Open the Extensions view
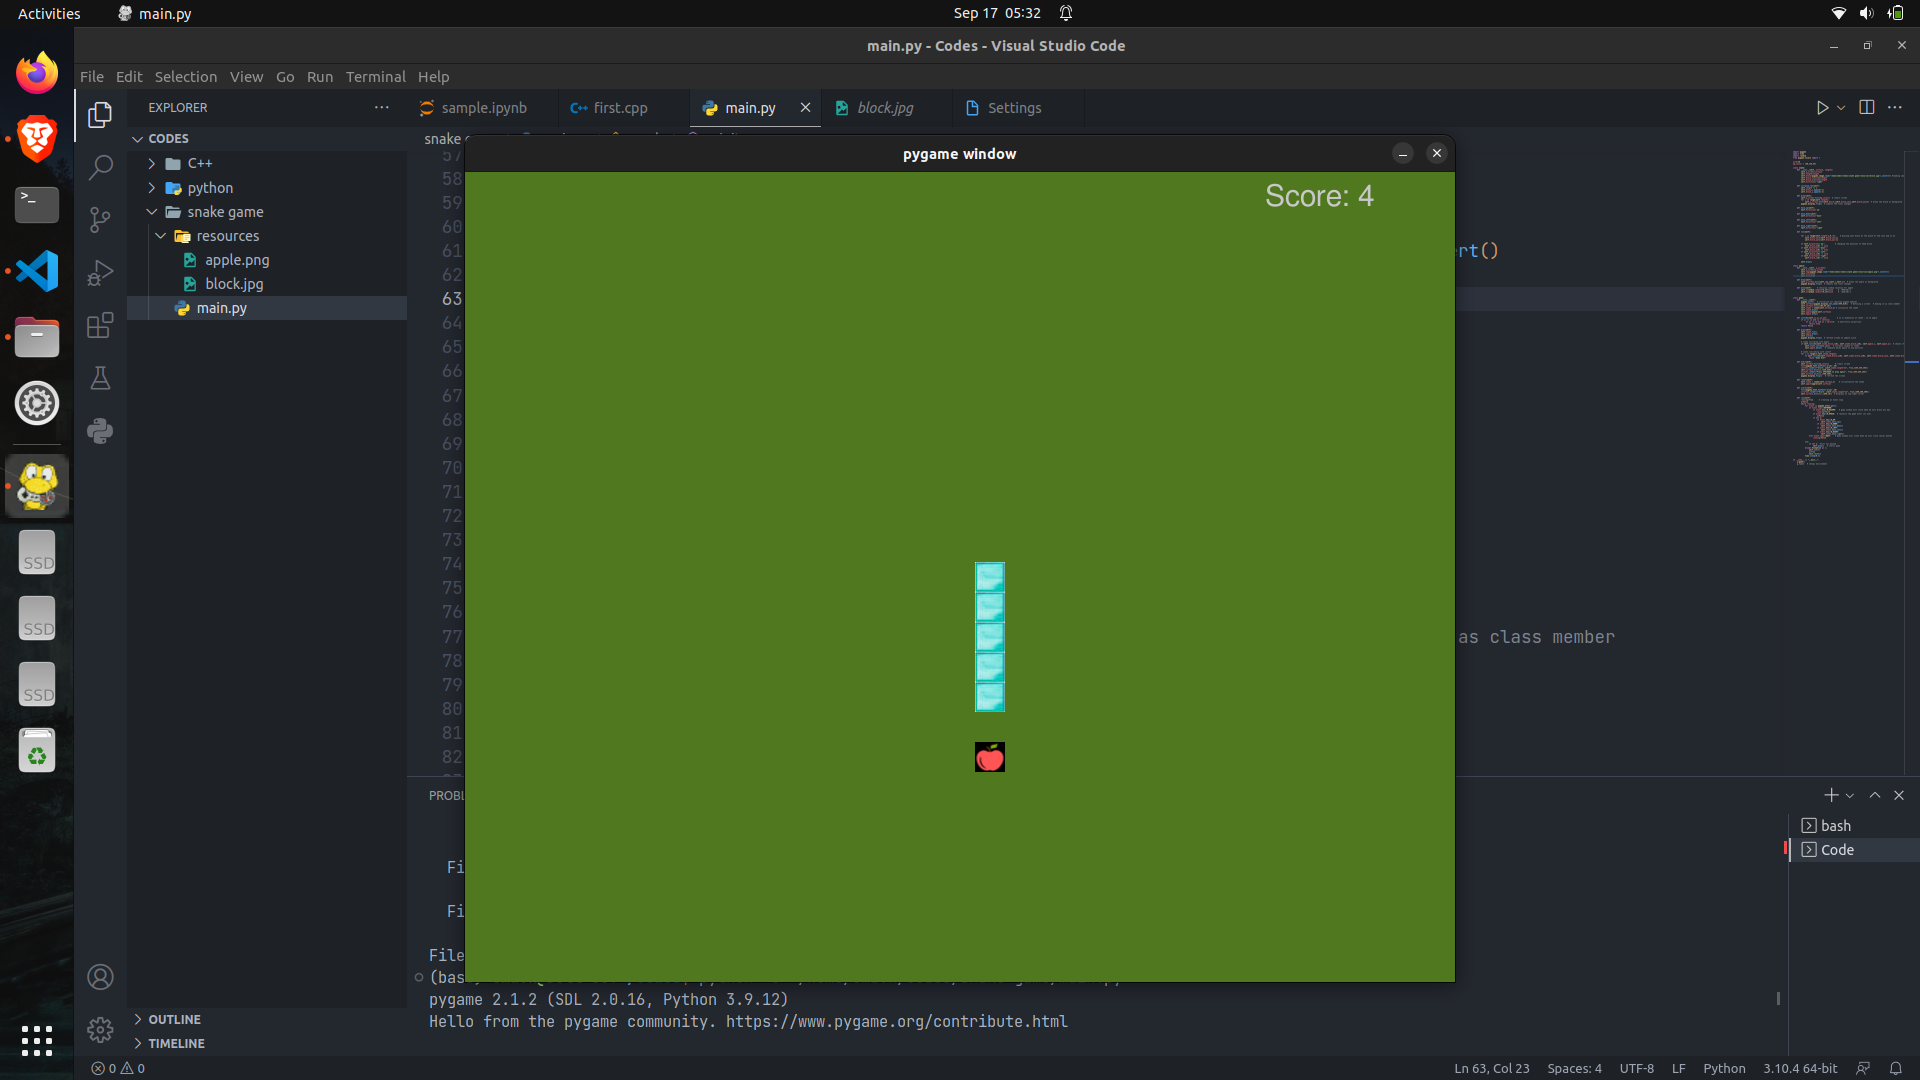Screen dimensions: 1920x1080 tap(100, 325)
